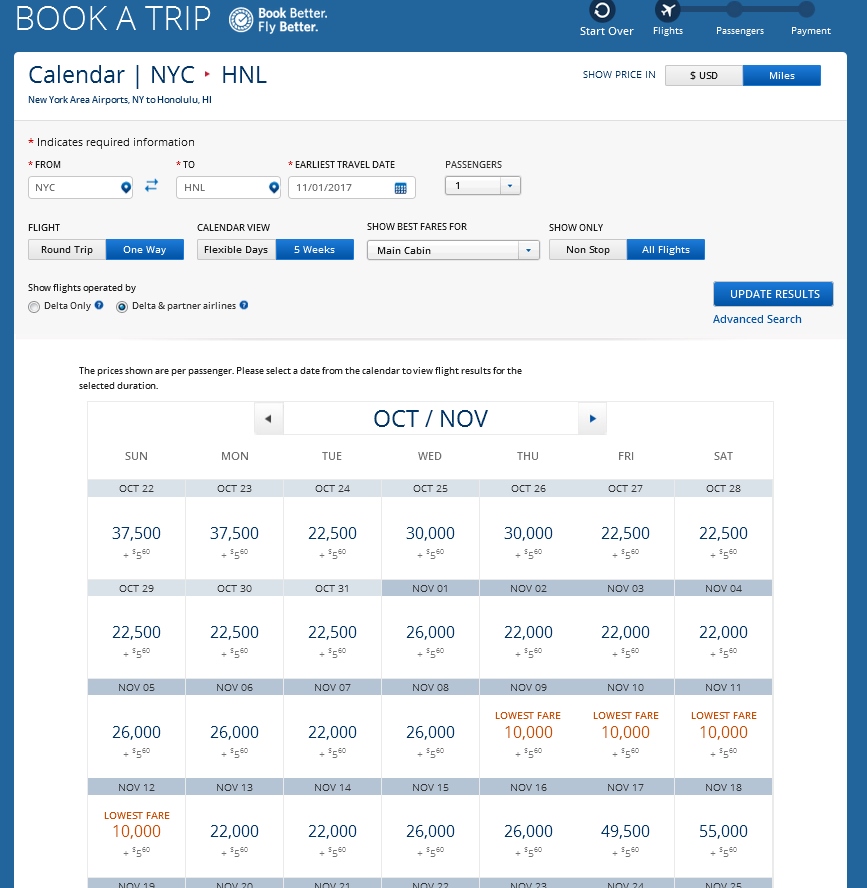This screenshot has width=867, height=888.
Task: Open the Passengers count dropdown
Action: (509, 185)
